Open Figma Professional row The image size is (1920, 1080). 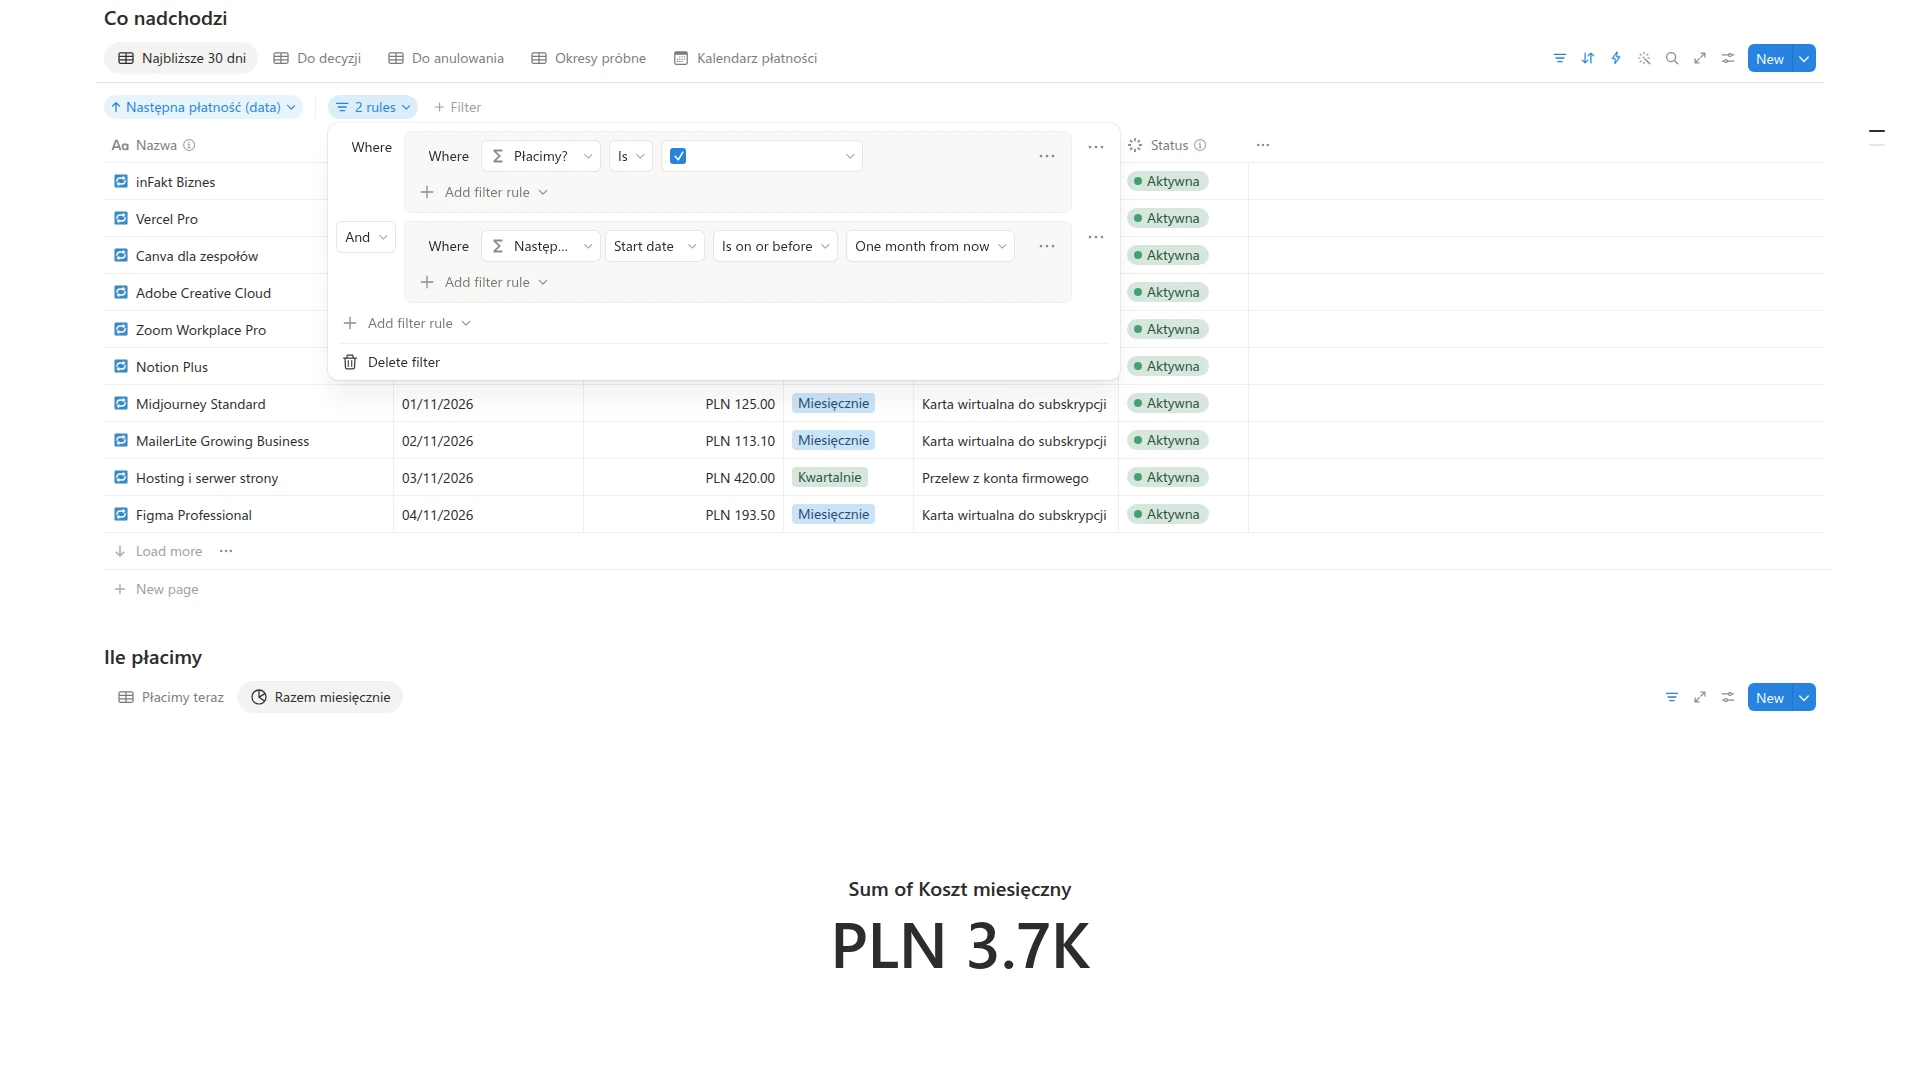(194, 515)
